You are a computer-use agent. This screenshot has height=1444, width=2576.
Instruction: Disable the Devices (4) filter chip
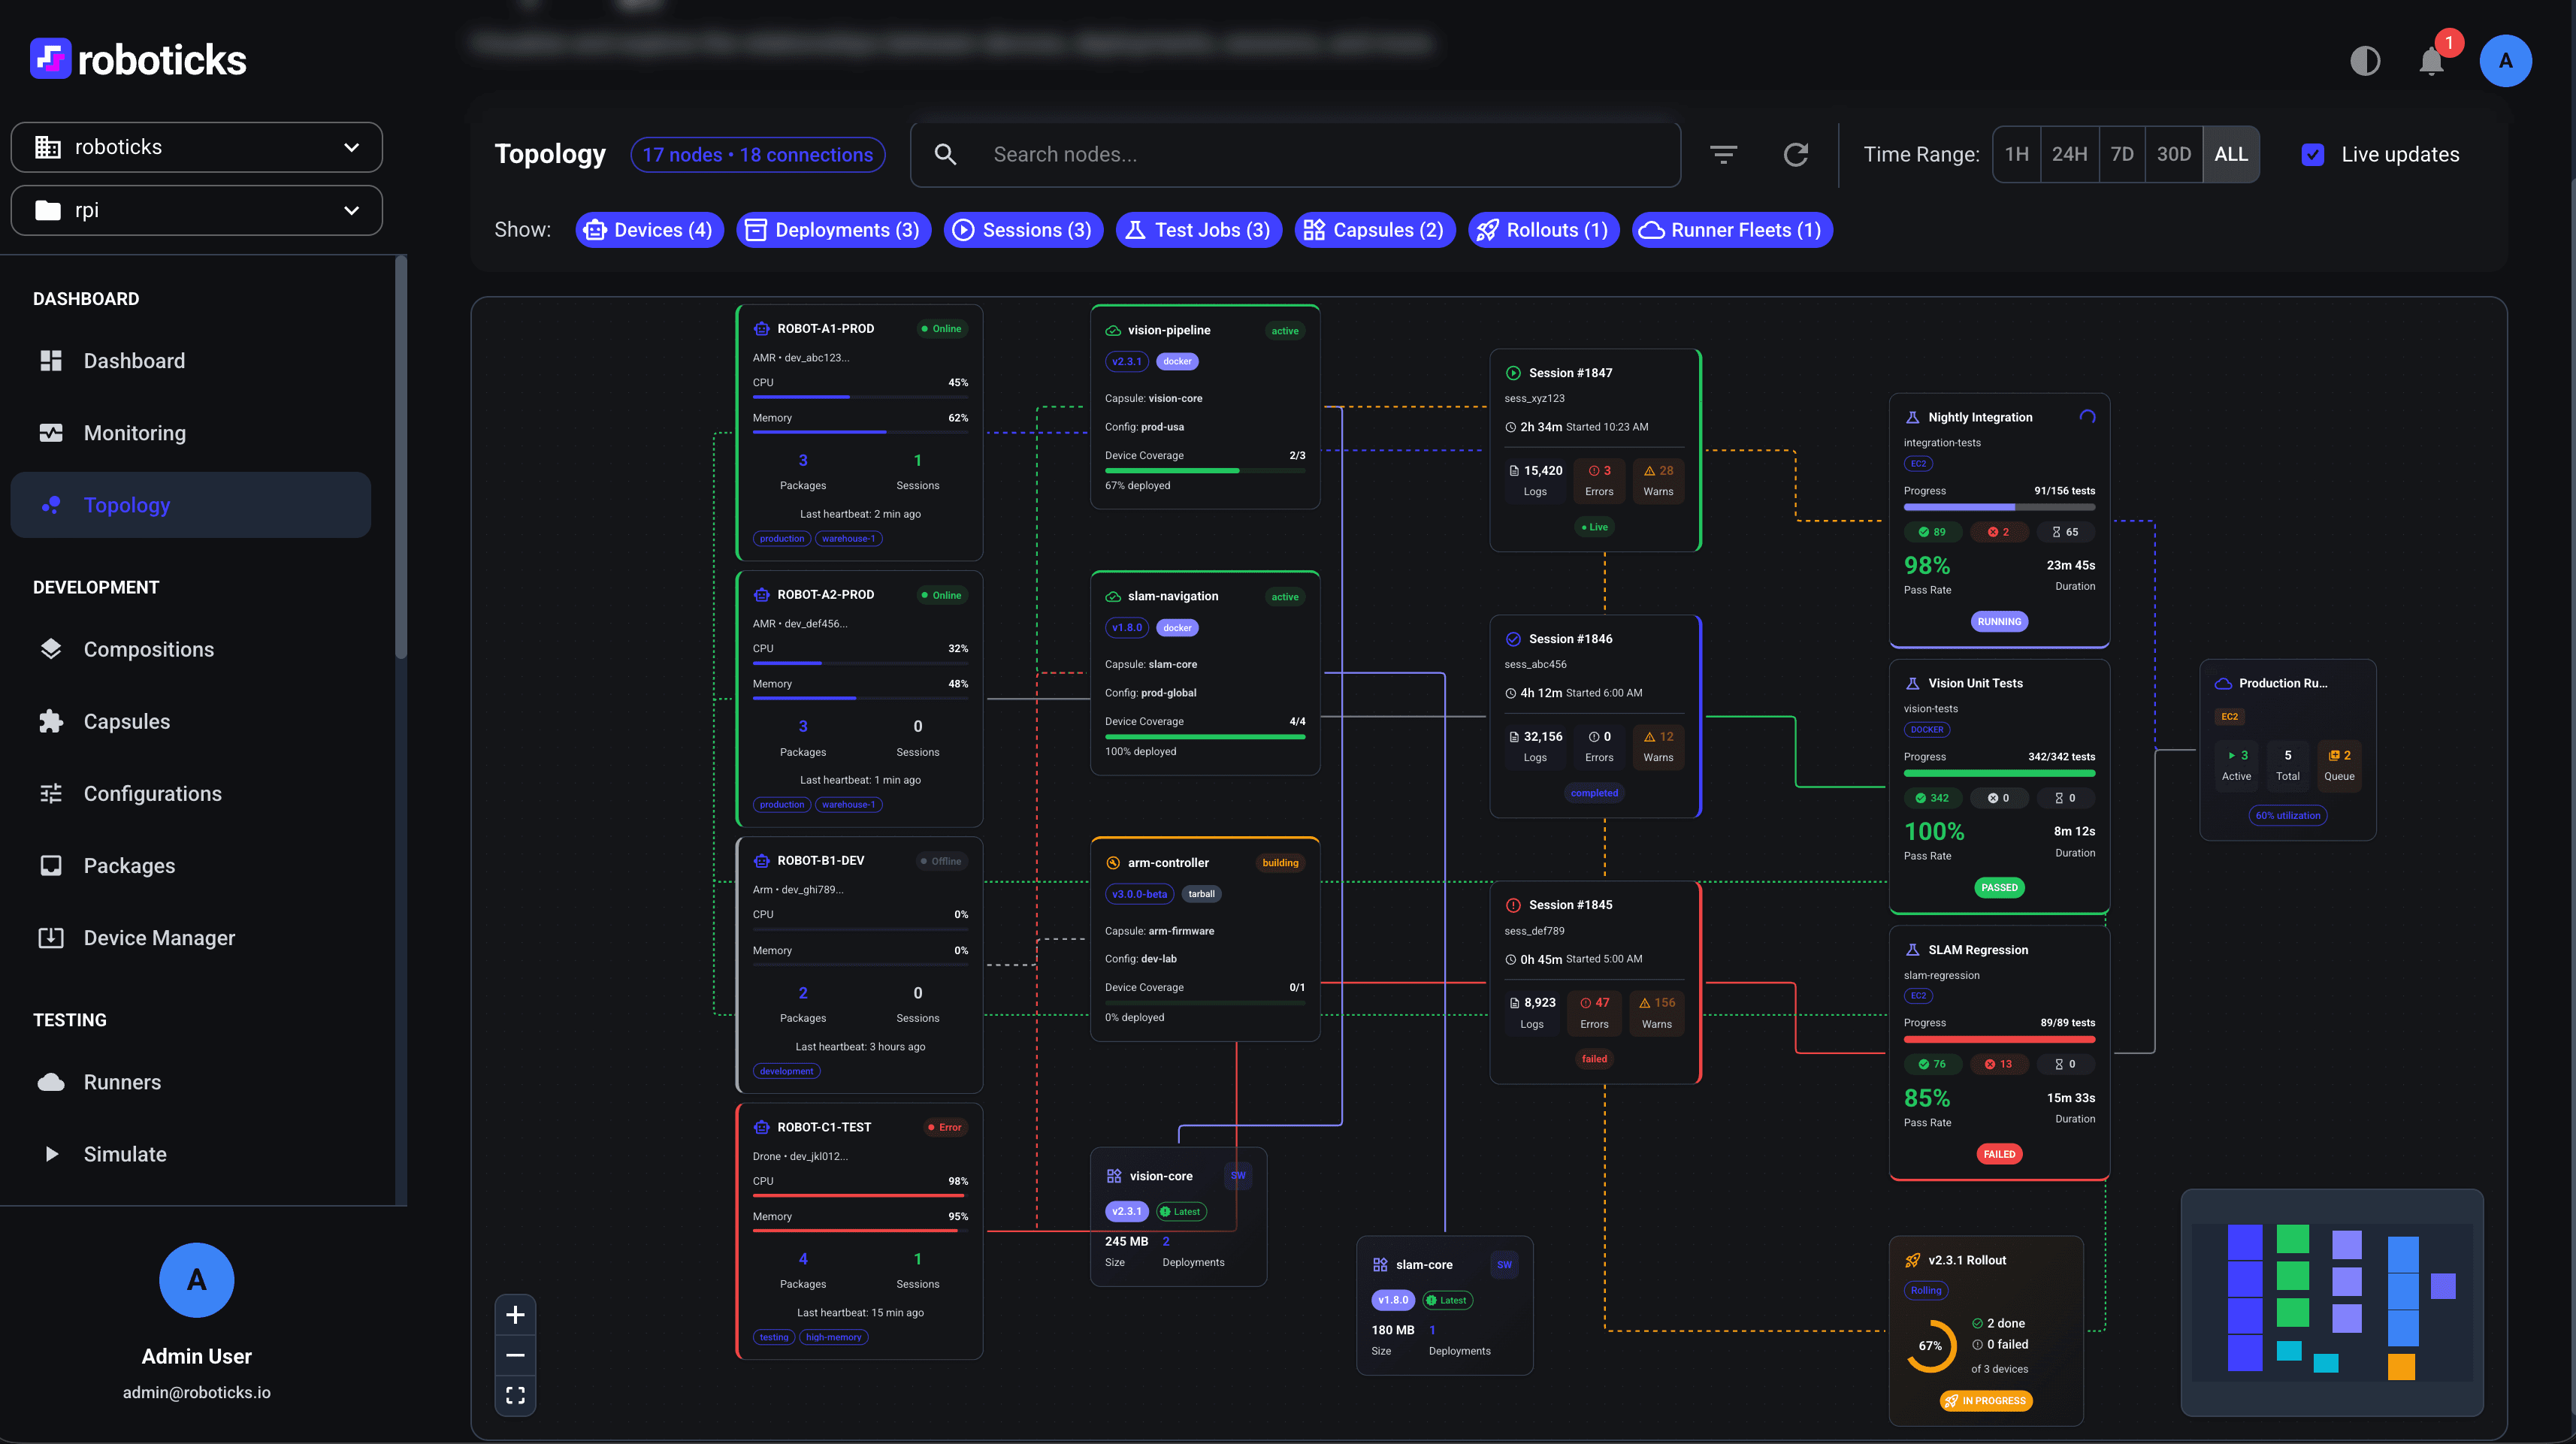(649, 230)
